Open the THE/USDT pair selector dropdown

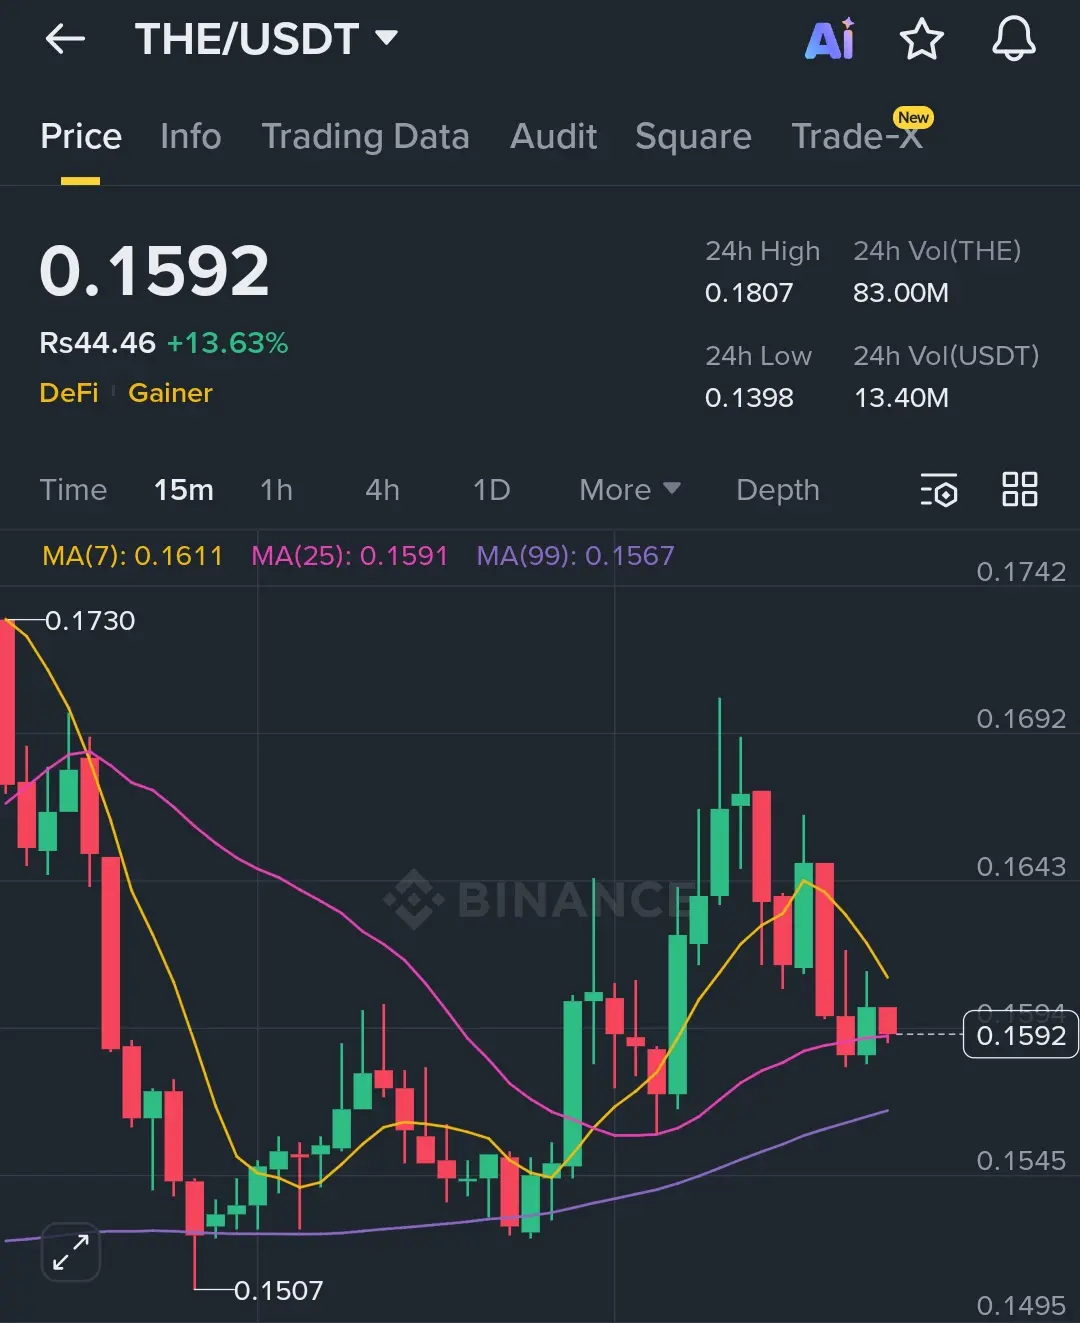267,39
